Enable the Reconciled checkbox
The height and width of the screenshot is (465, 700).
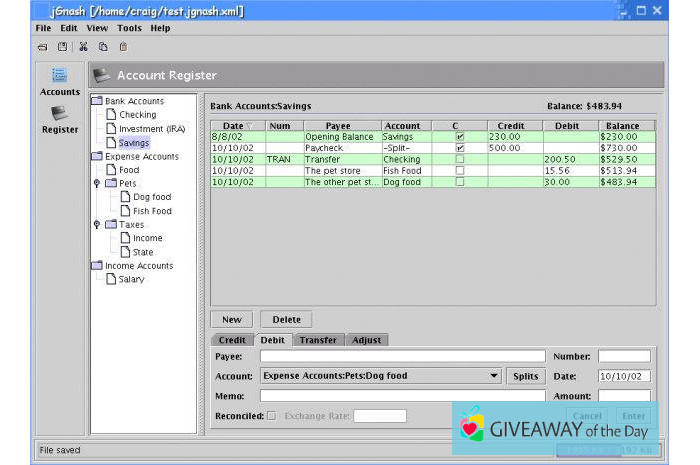(272, 416)
